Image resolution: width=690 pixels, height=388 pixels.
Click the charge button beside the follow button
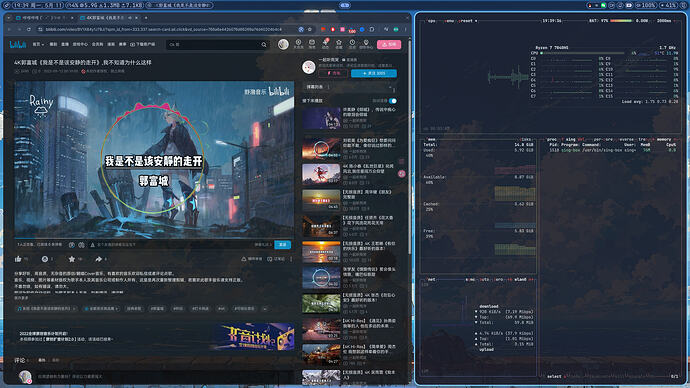333,73
